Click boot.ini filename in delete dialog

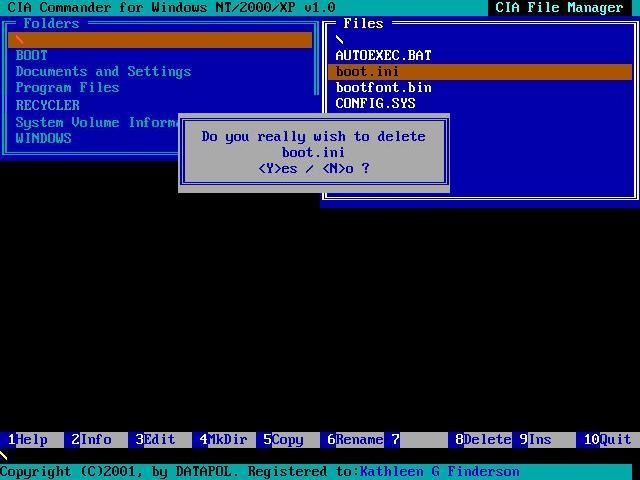click(313, 153)
